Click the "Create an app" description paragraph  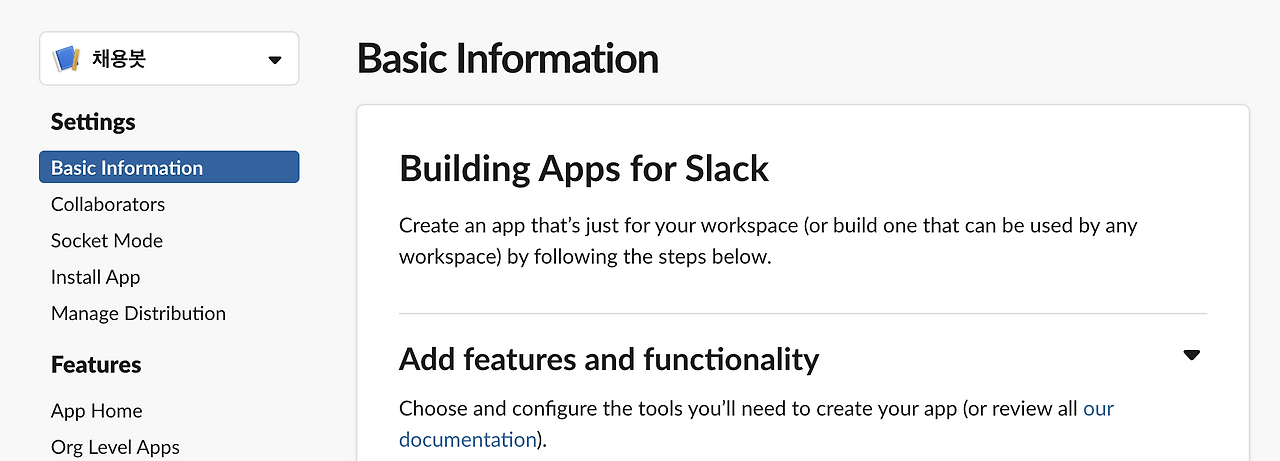point(767,241)
